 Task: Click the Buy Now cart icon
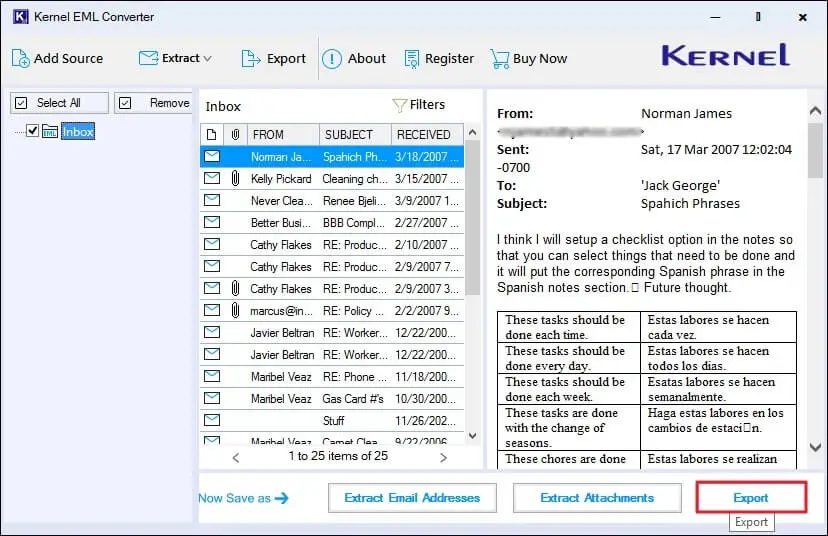tap(499, 59)
